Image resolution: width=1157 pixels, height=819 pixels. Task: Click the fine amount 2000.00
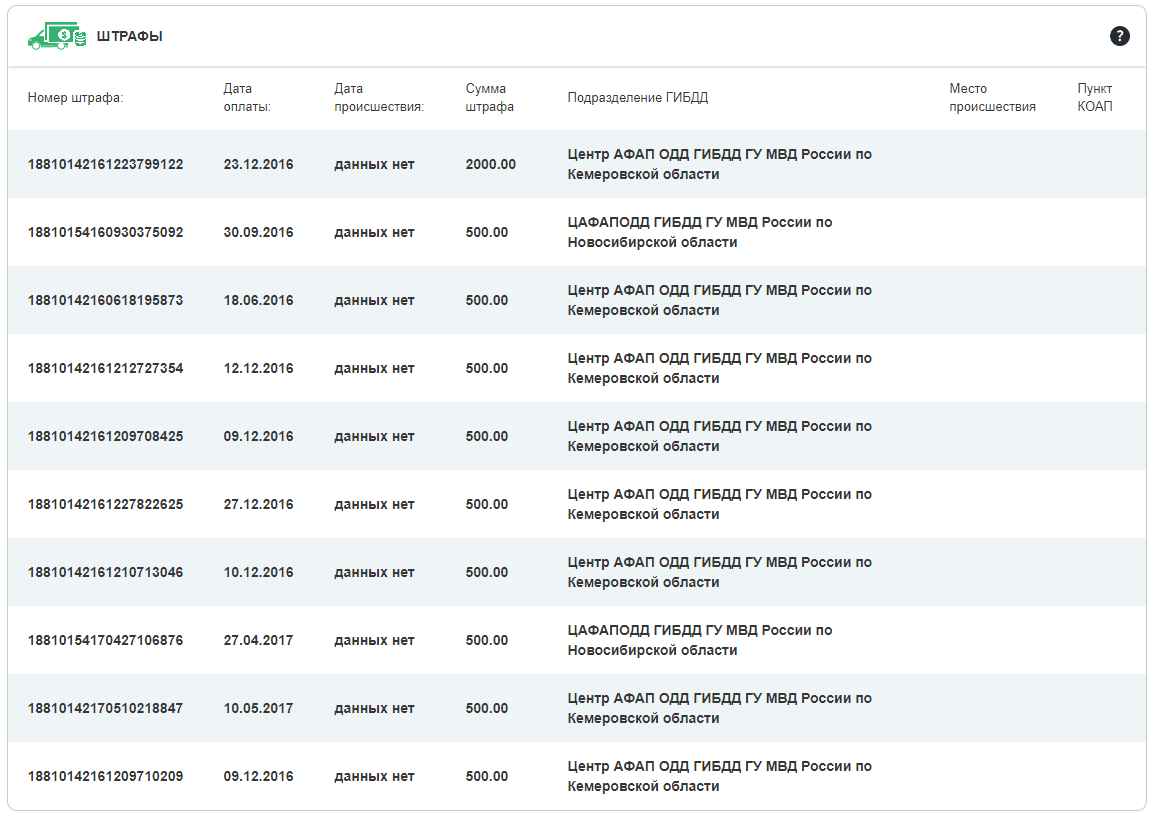[x=491, y=165]
